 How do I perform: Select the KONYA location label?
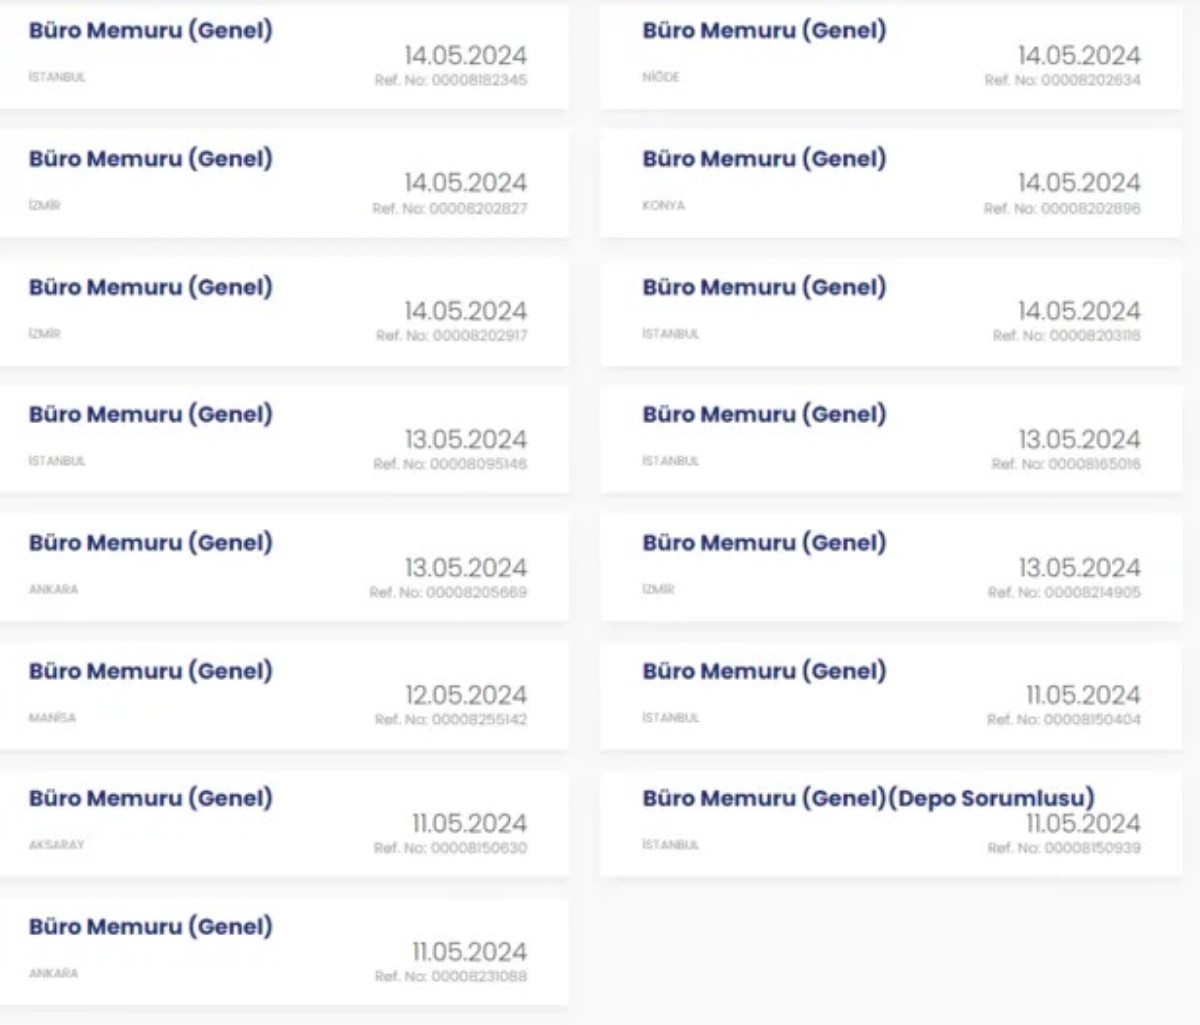point(664,205)
